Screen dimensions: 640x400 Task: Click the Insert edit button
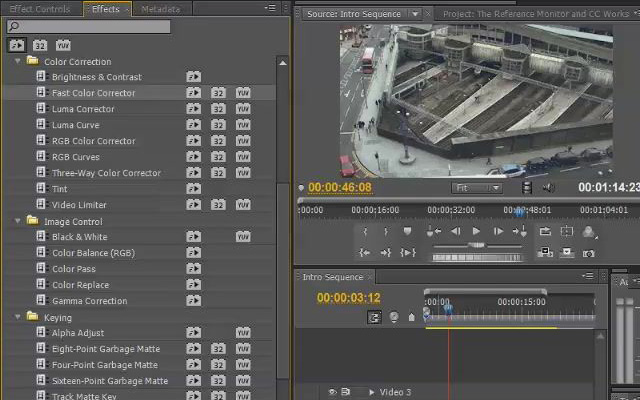545,253
